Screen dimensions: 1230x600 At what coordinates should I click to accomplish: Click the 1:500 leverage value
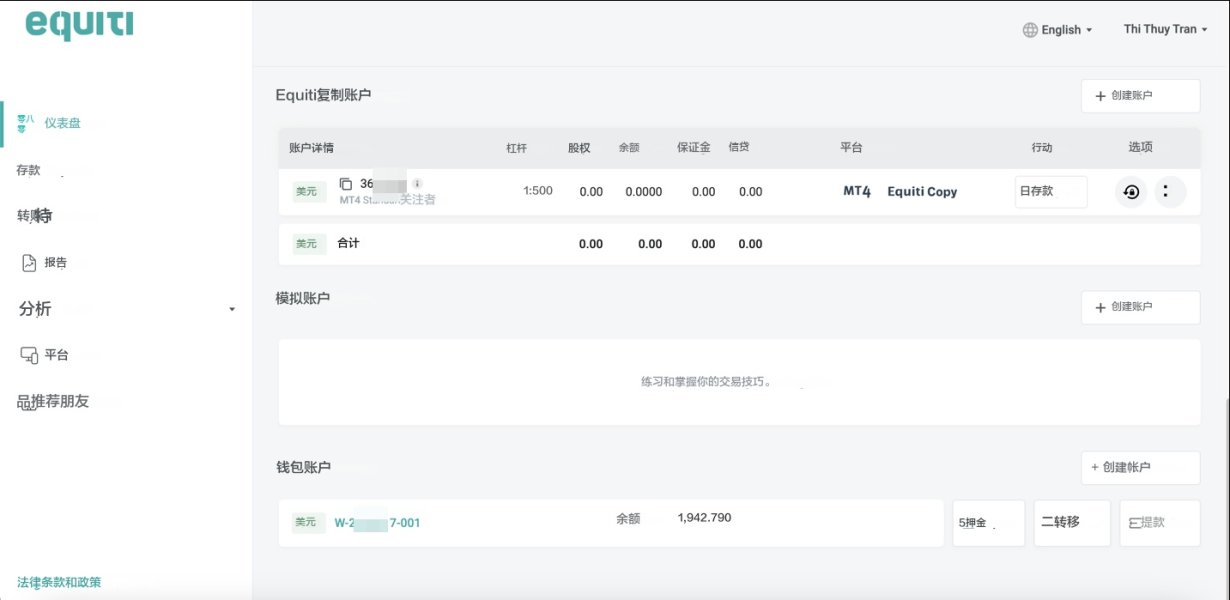pos(538,191)
